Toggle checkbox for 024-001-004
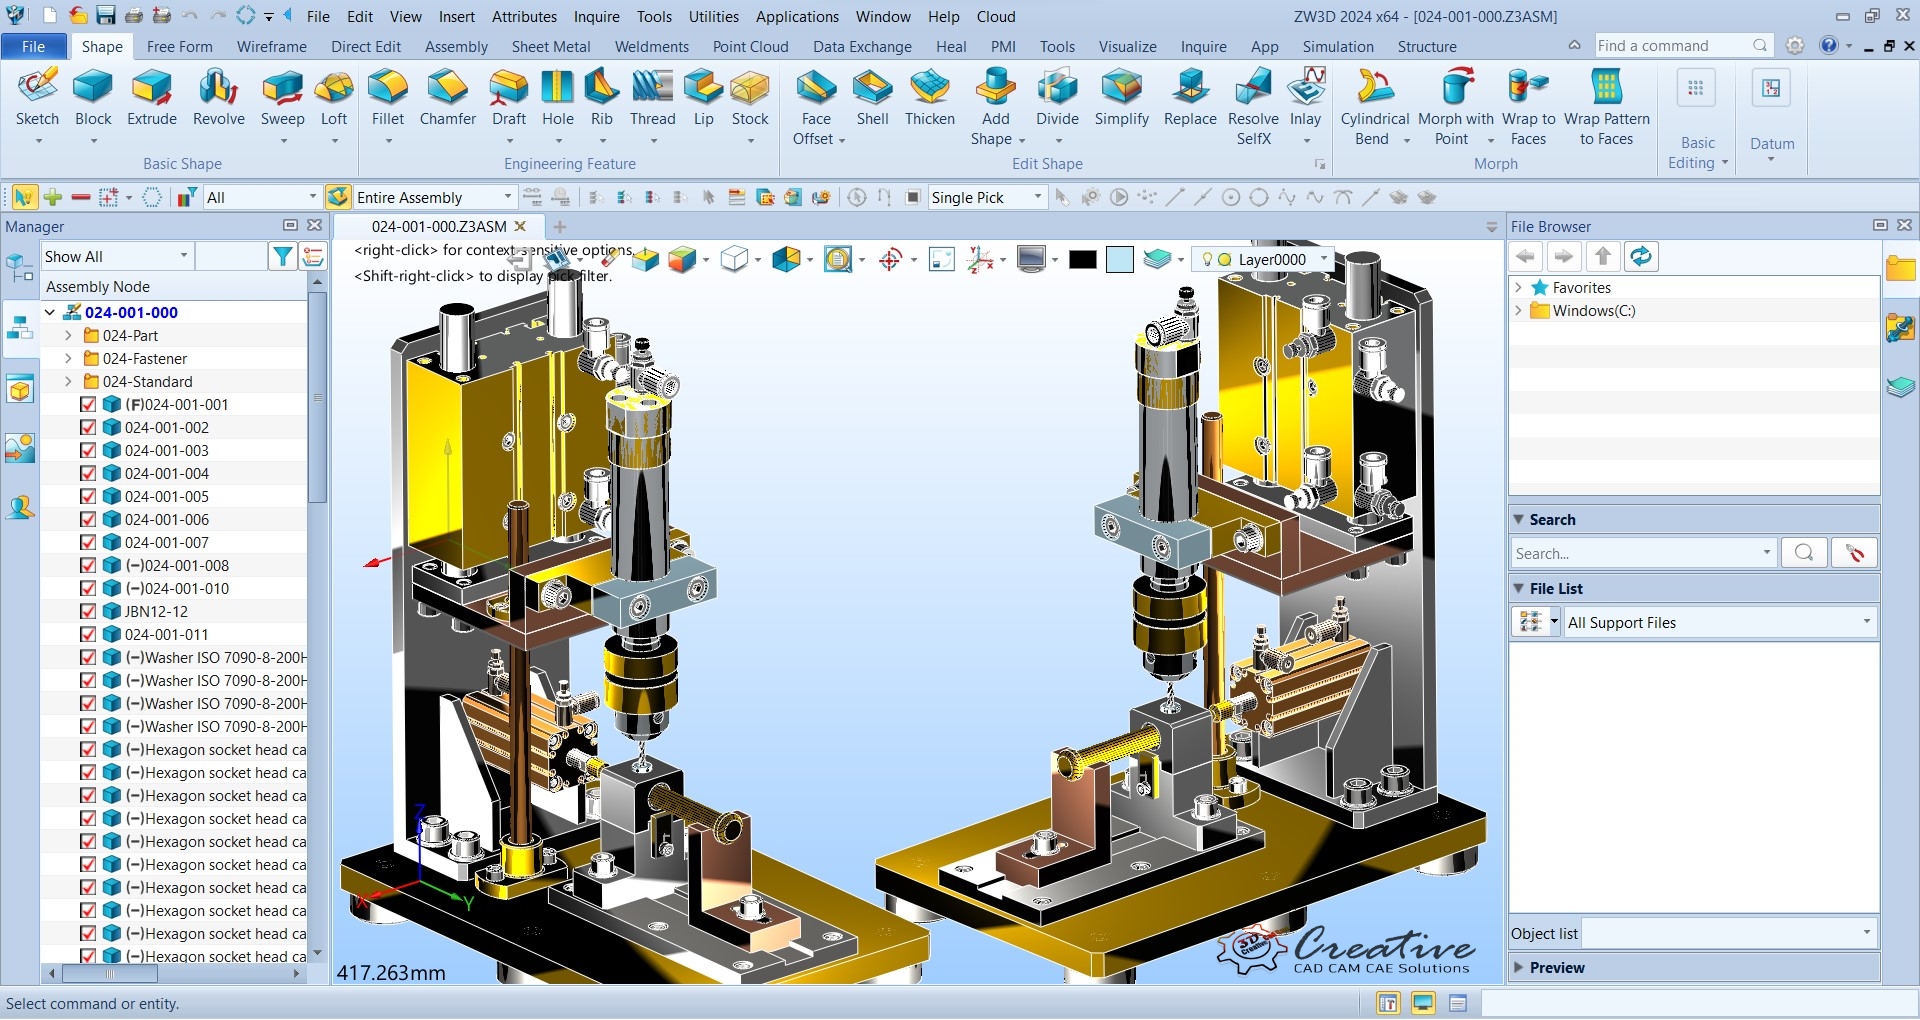This screenshot has width=1920, height=1020. point(88,473)
